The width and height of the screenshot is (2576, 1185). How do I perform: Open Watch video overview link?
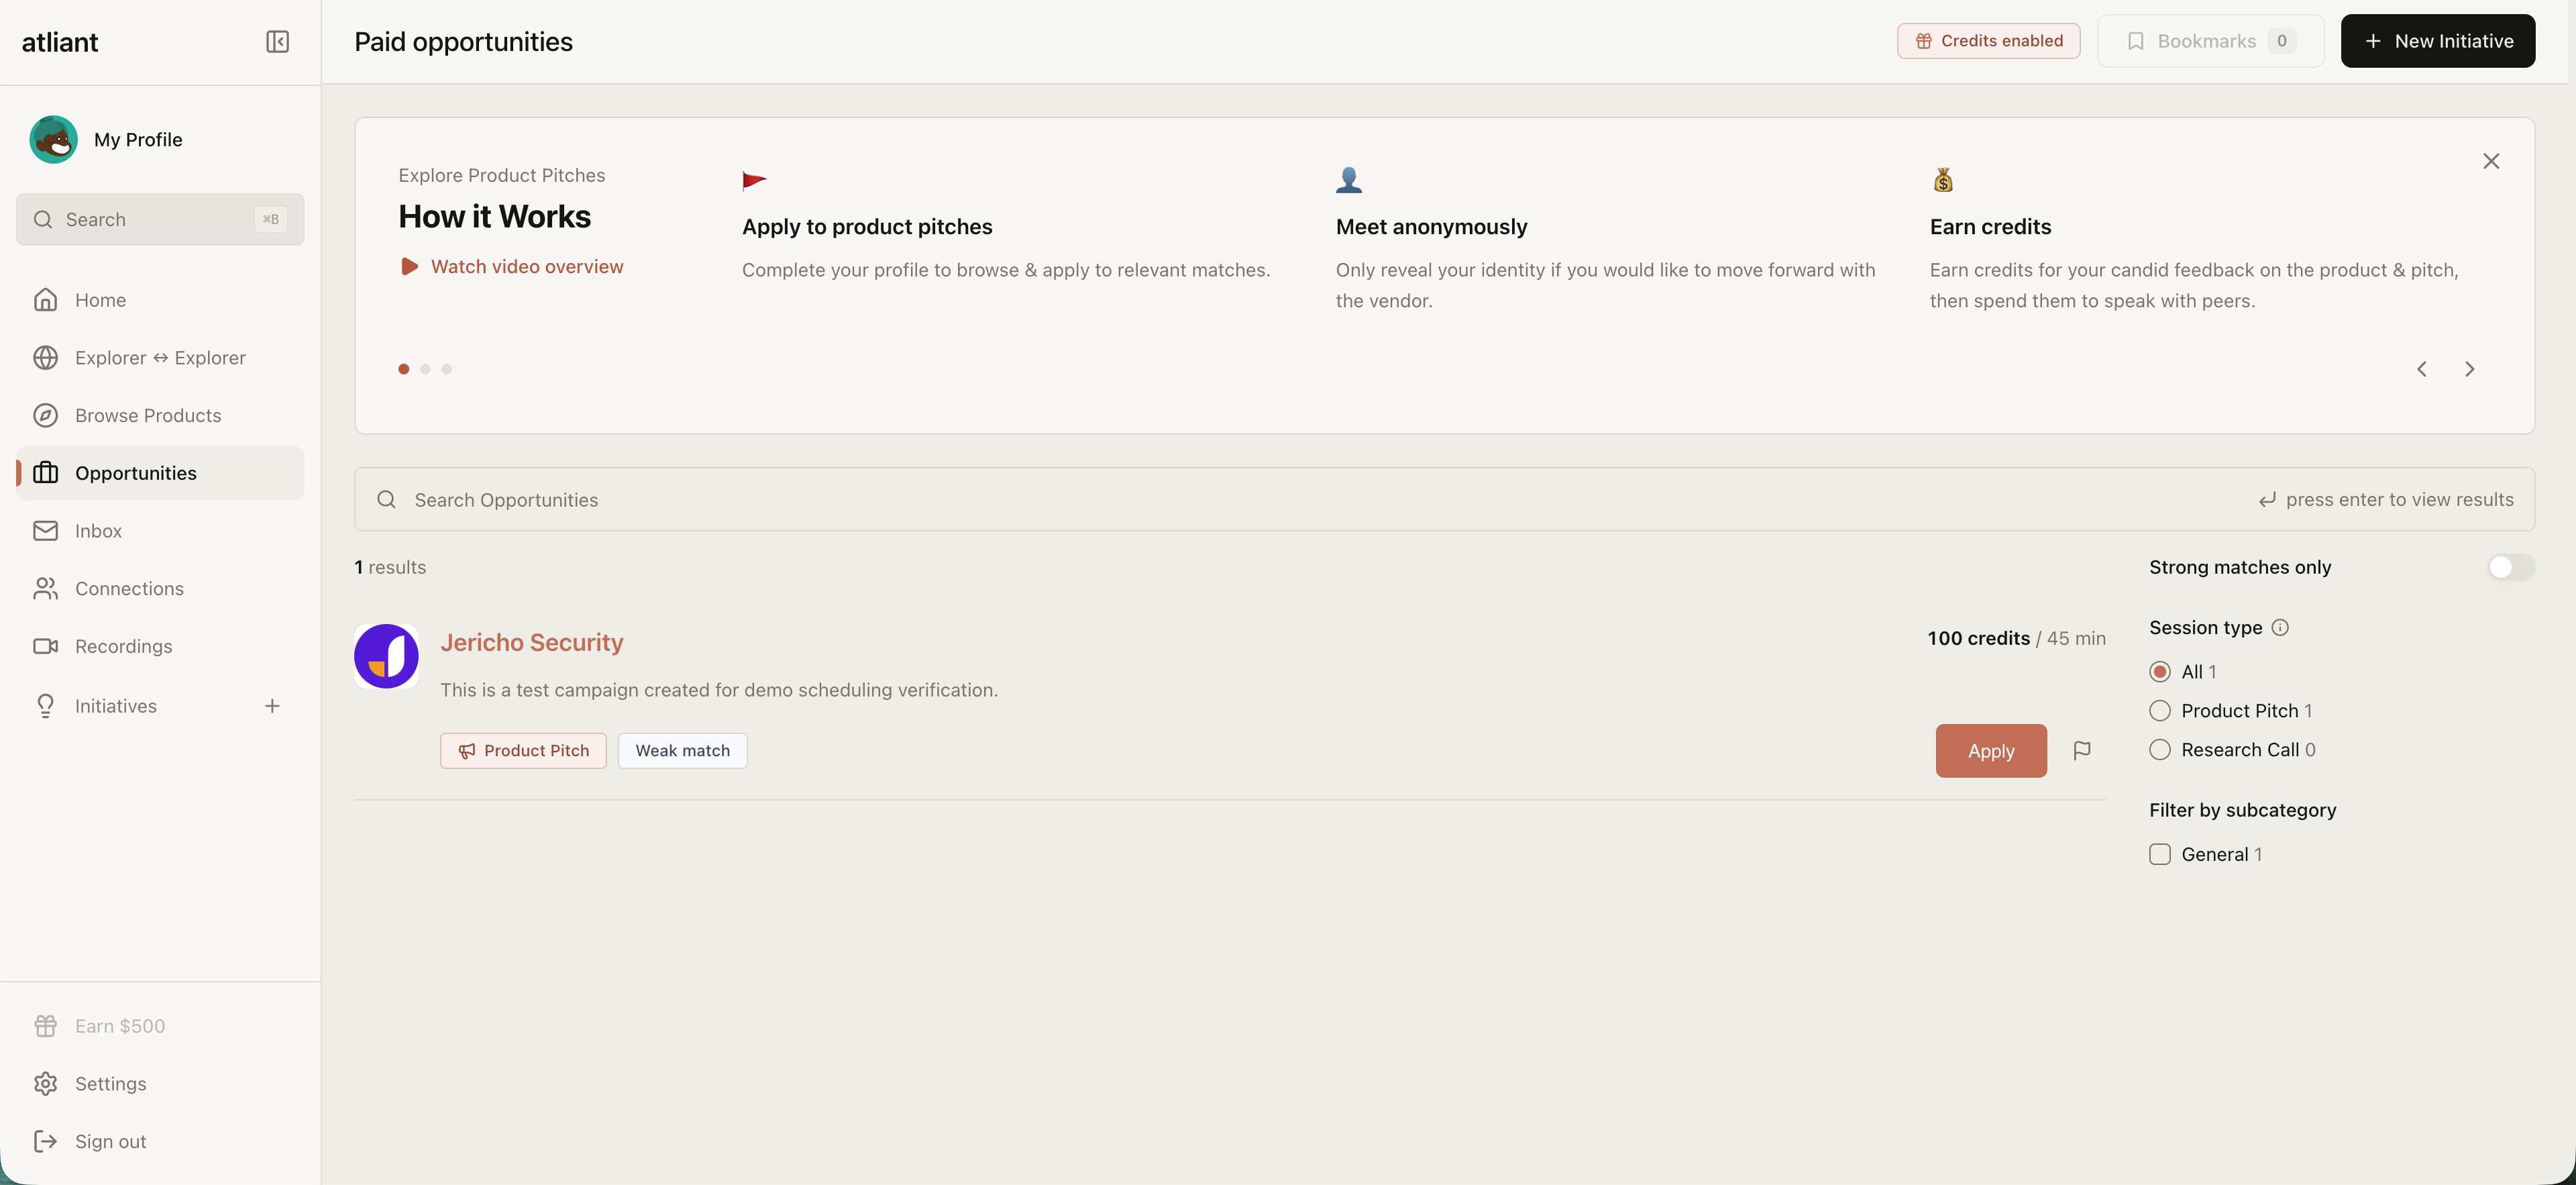pos(526,266)
